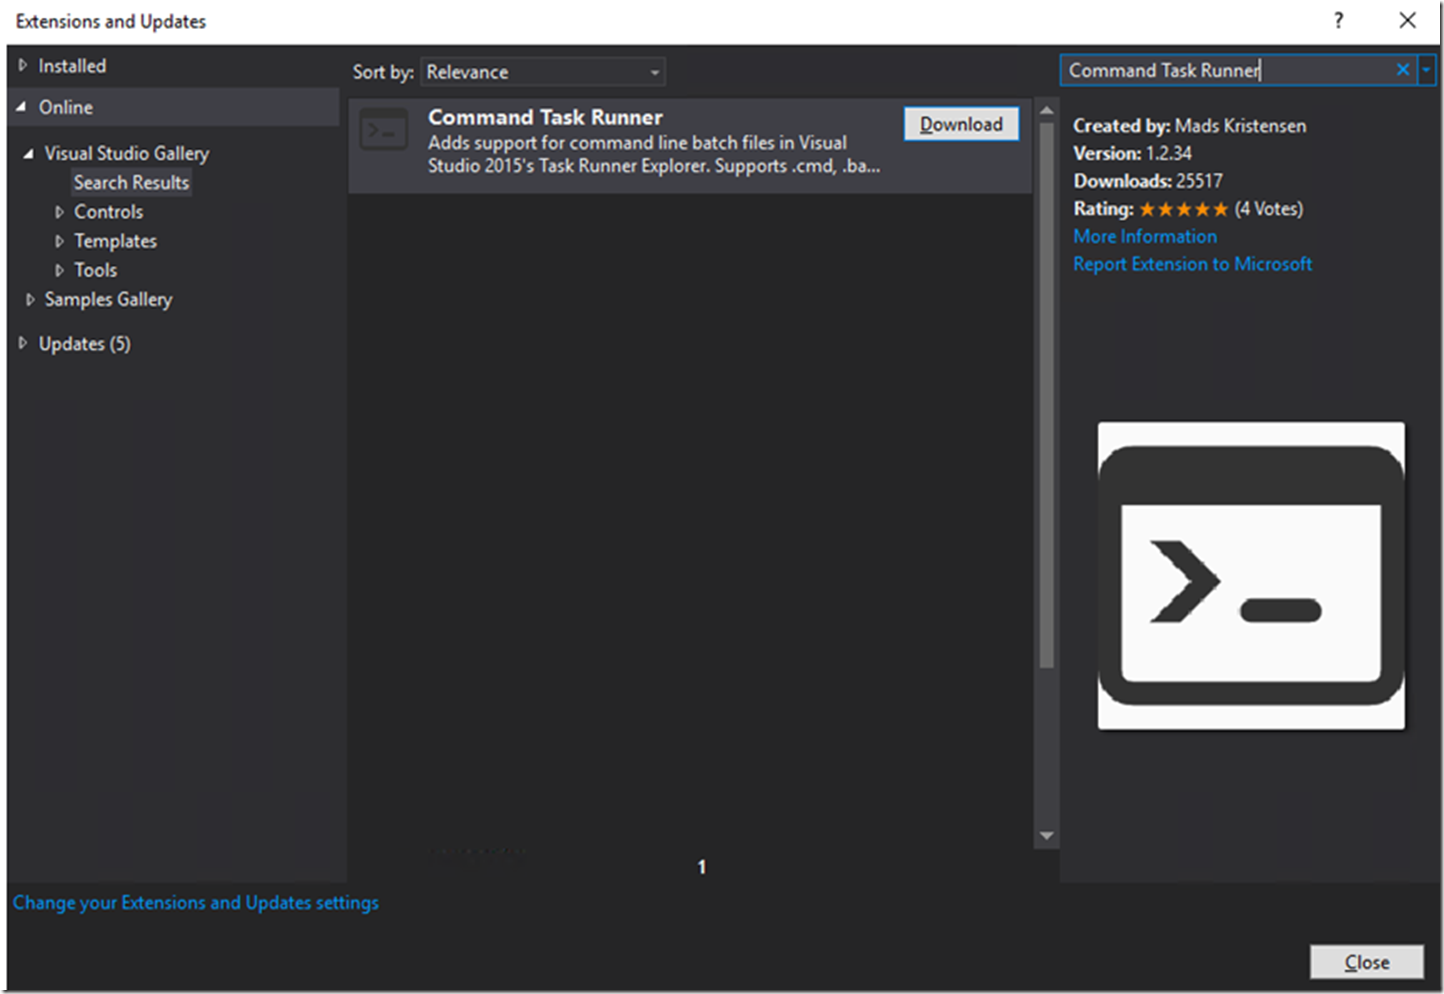Collapse the Visual Studio Gallery node arrow
1444x994 pixels.
28,153
